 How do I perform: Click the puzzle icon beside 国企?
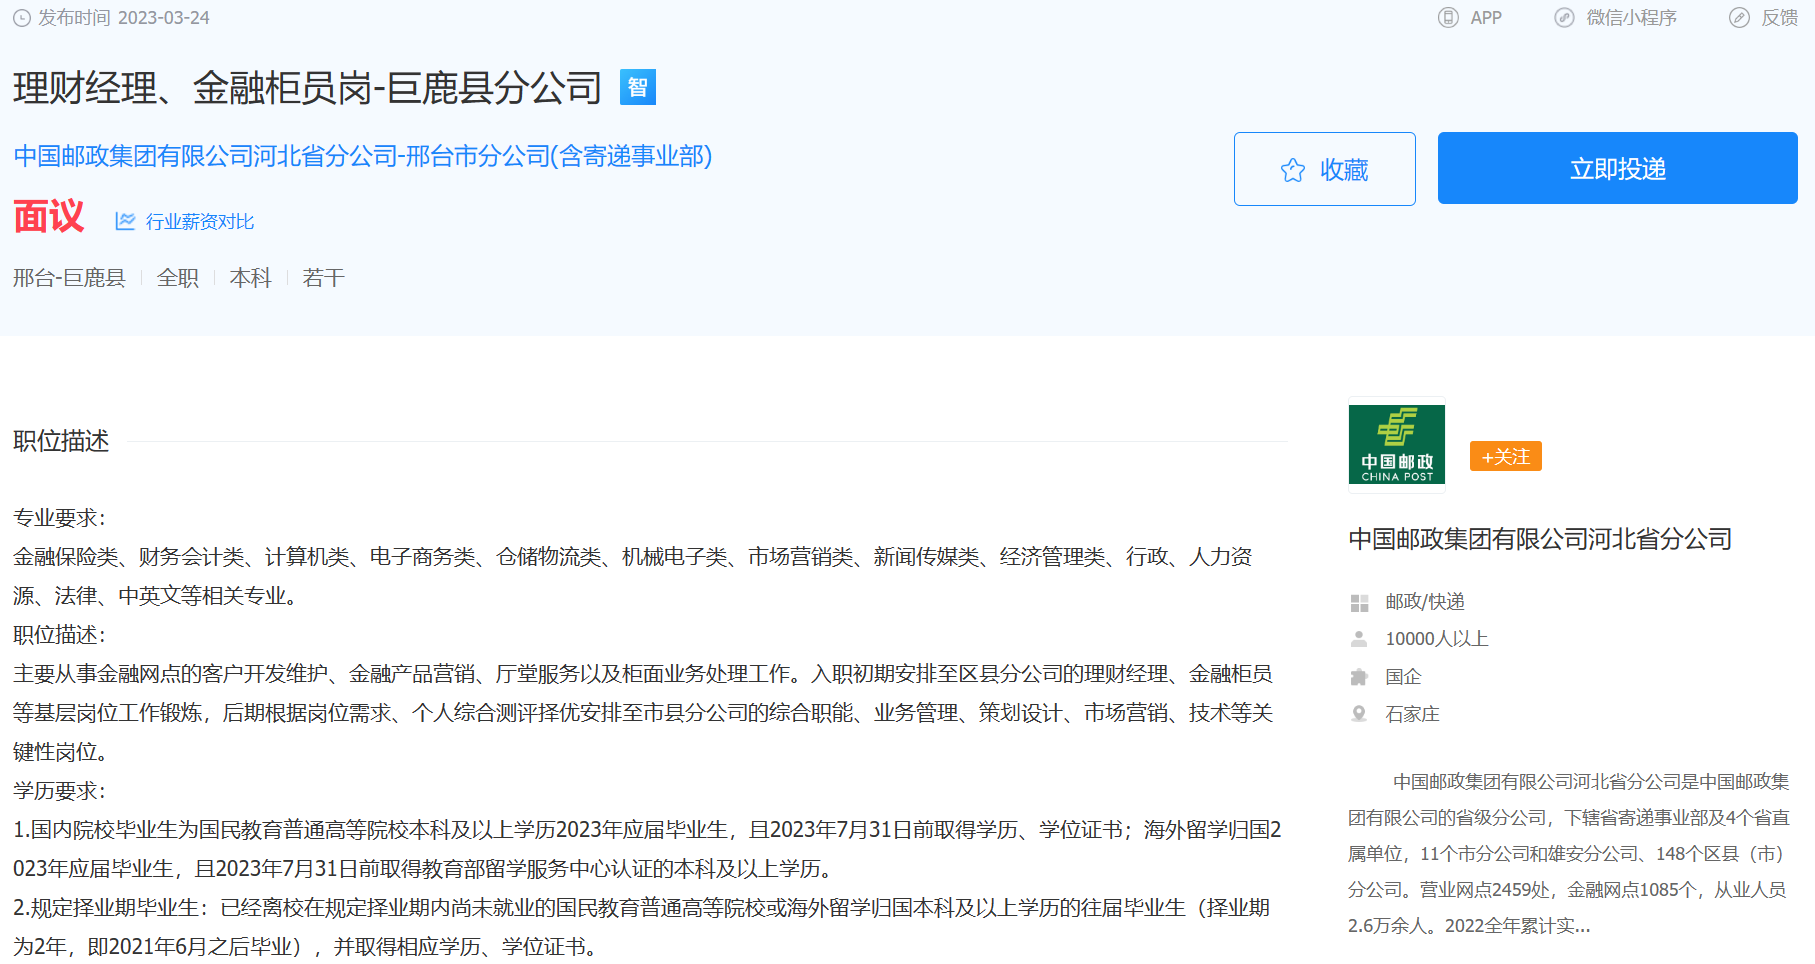pos(1359,677)
